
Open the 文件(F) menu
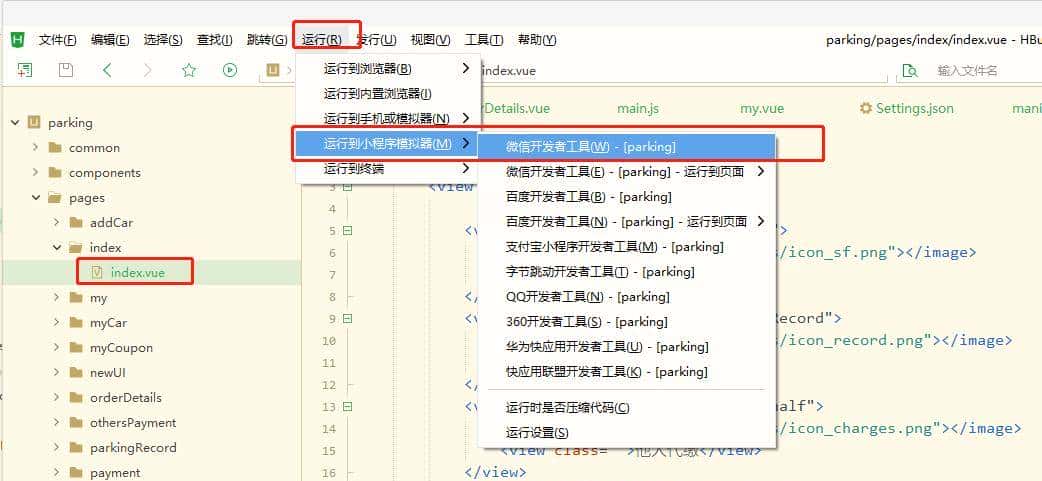pyautogui.click(x=58, y=40)
